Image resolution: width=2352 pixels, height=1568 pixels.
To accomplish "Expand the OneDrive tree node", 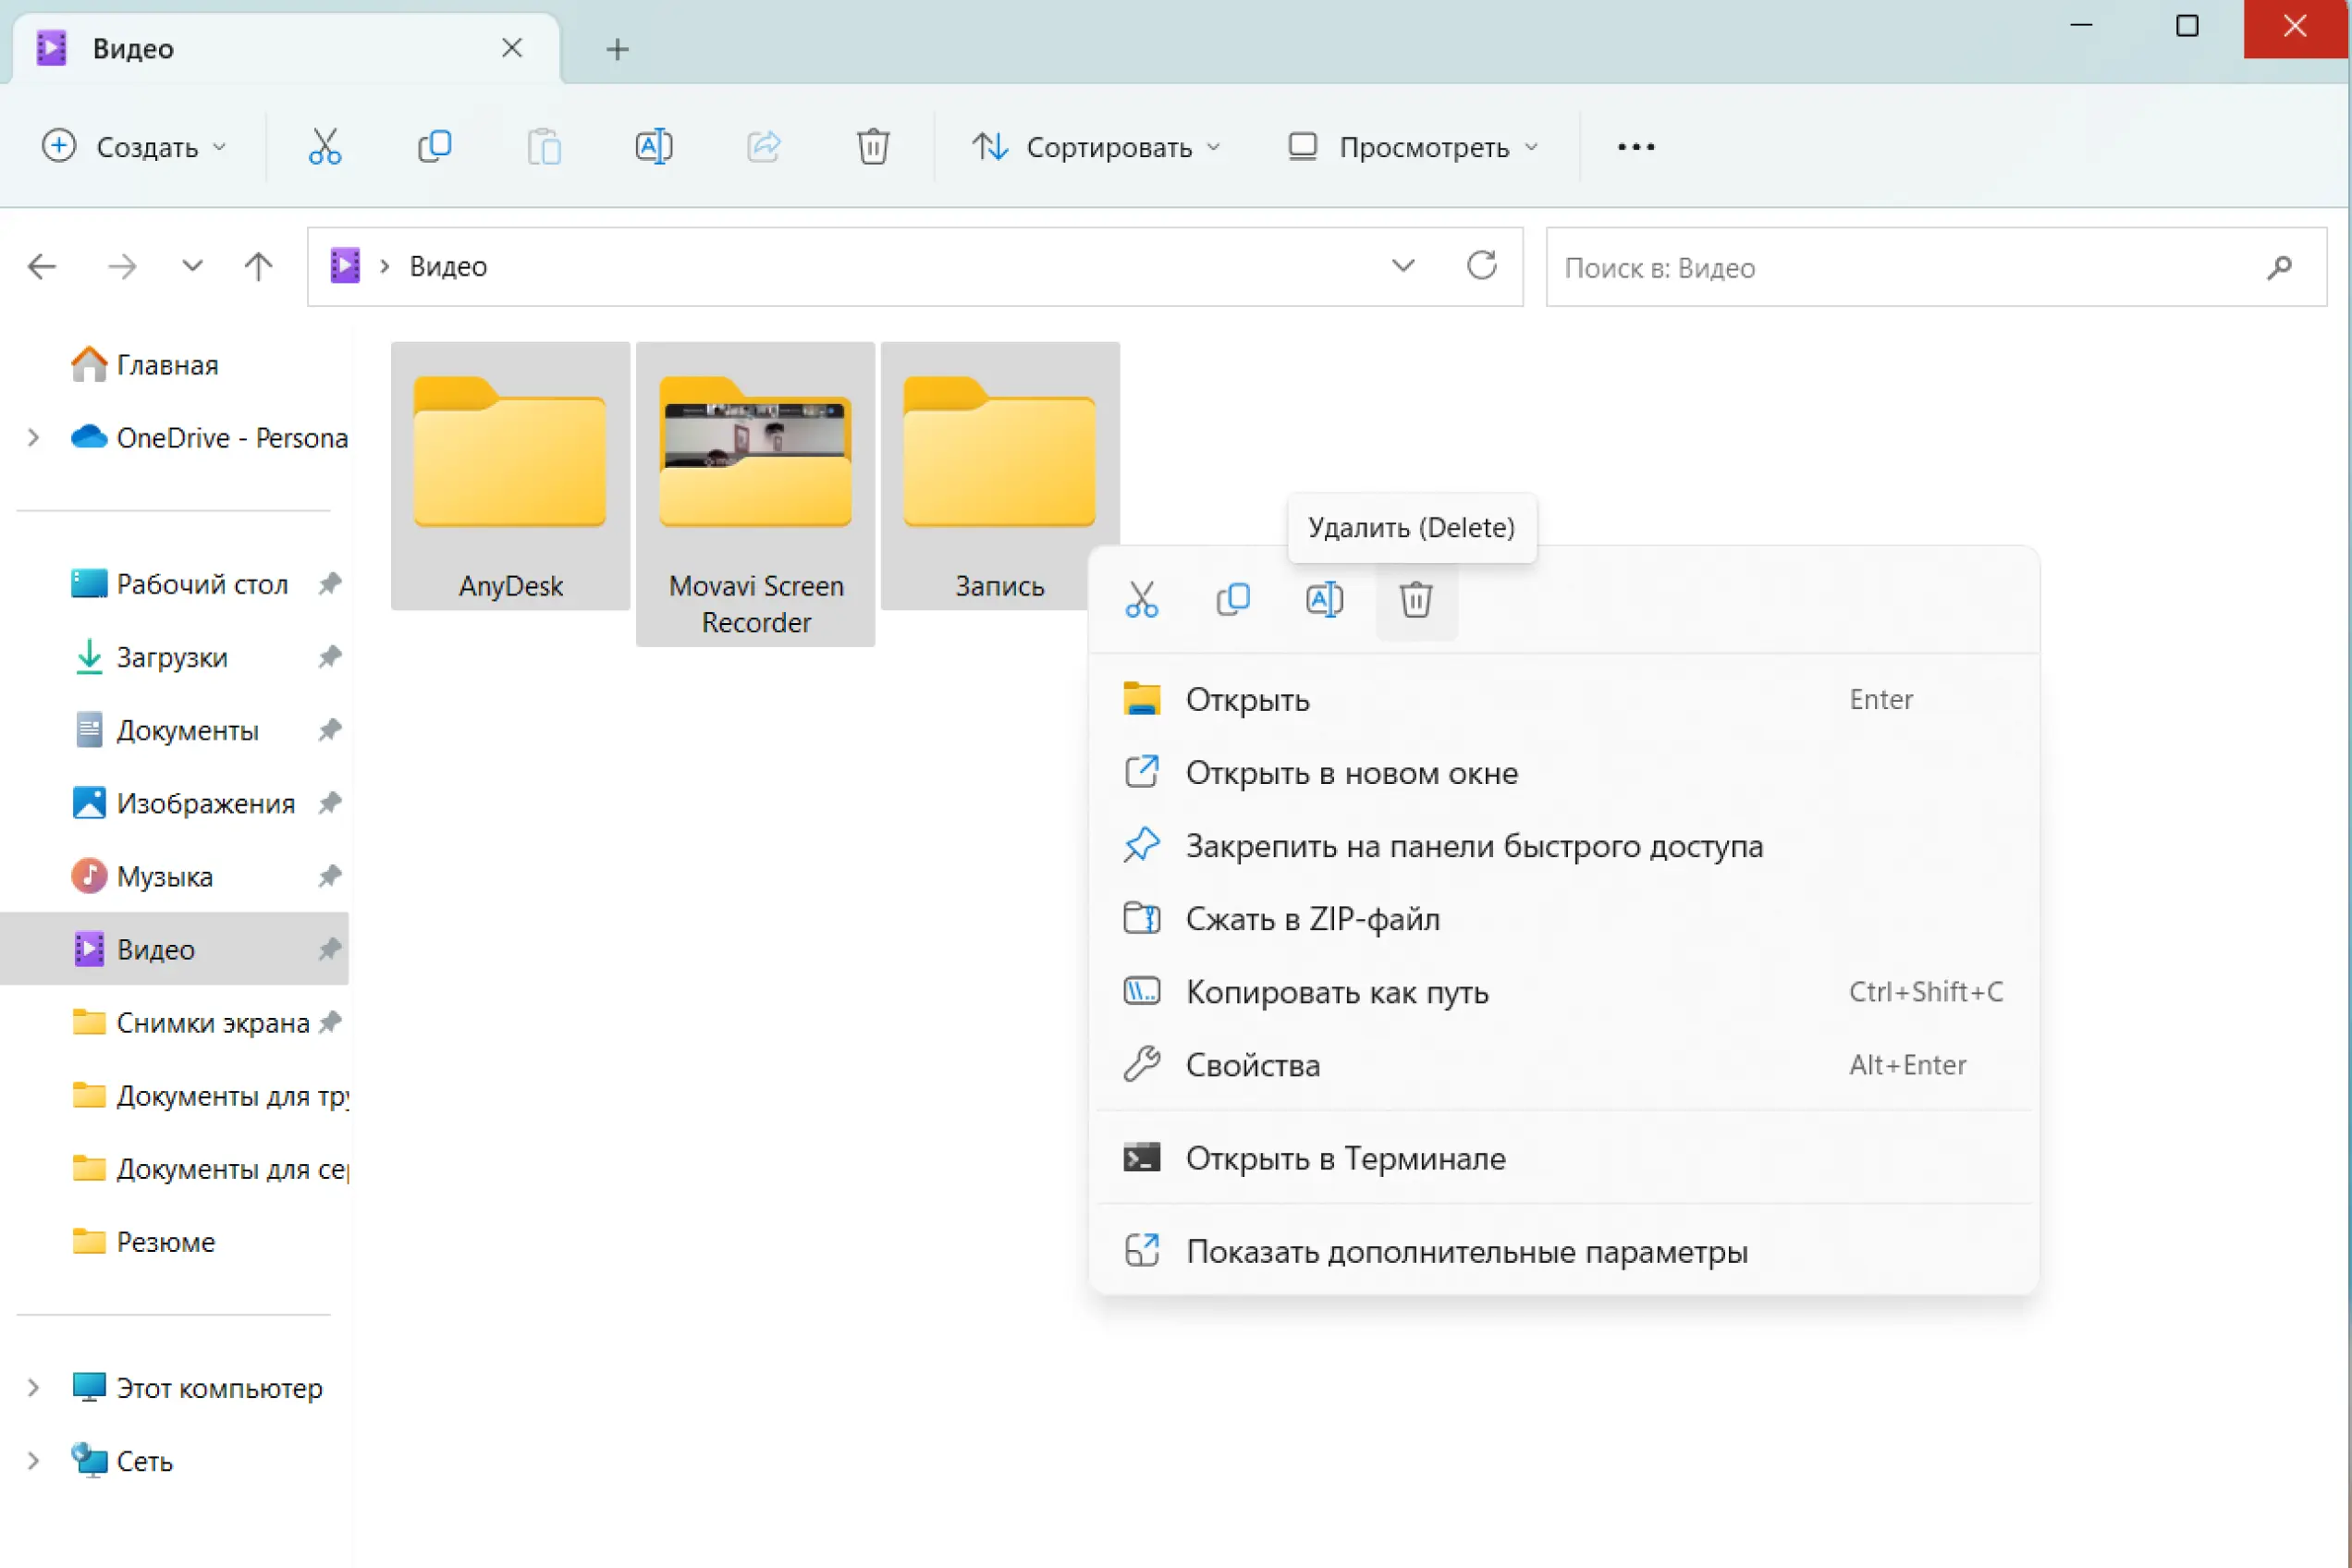I will (33, 438).
